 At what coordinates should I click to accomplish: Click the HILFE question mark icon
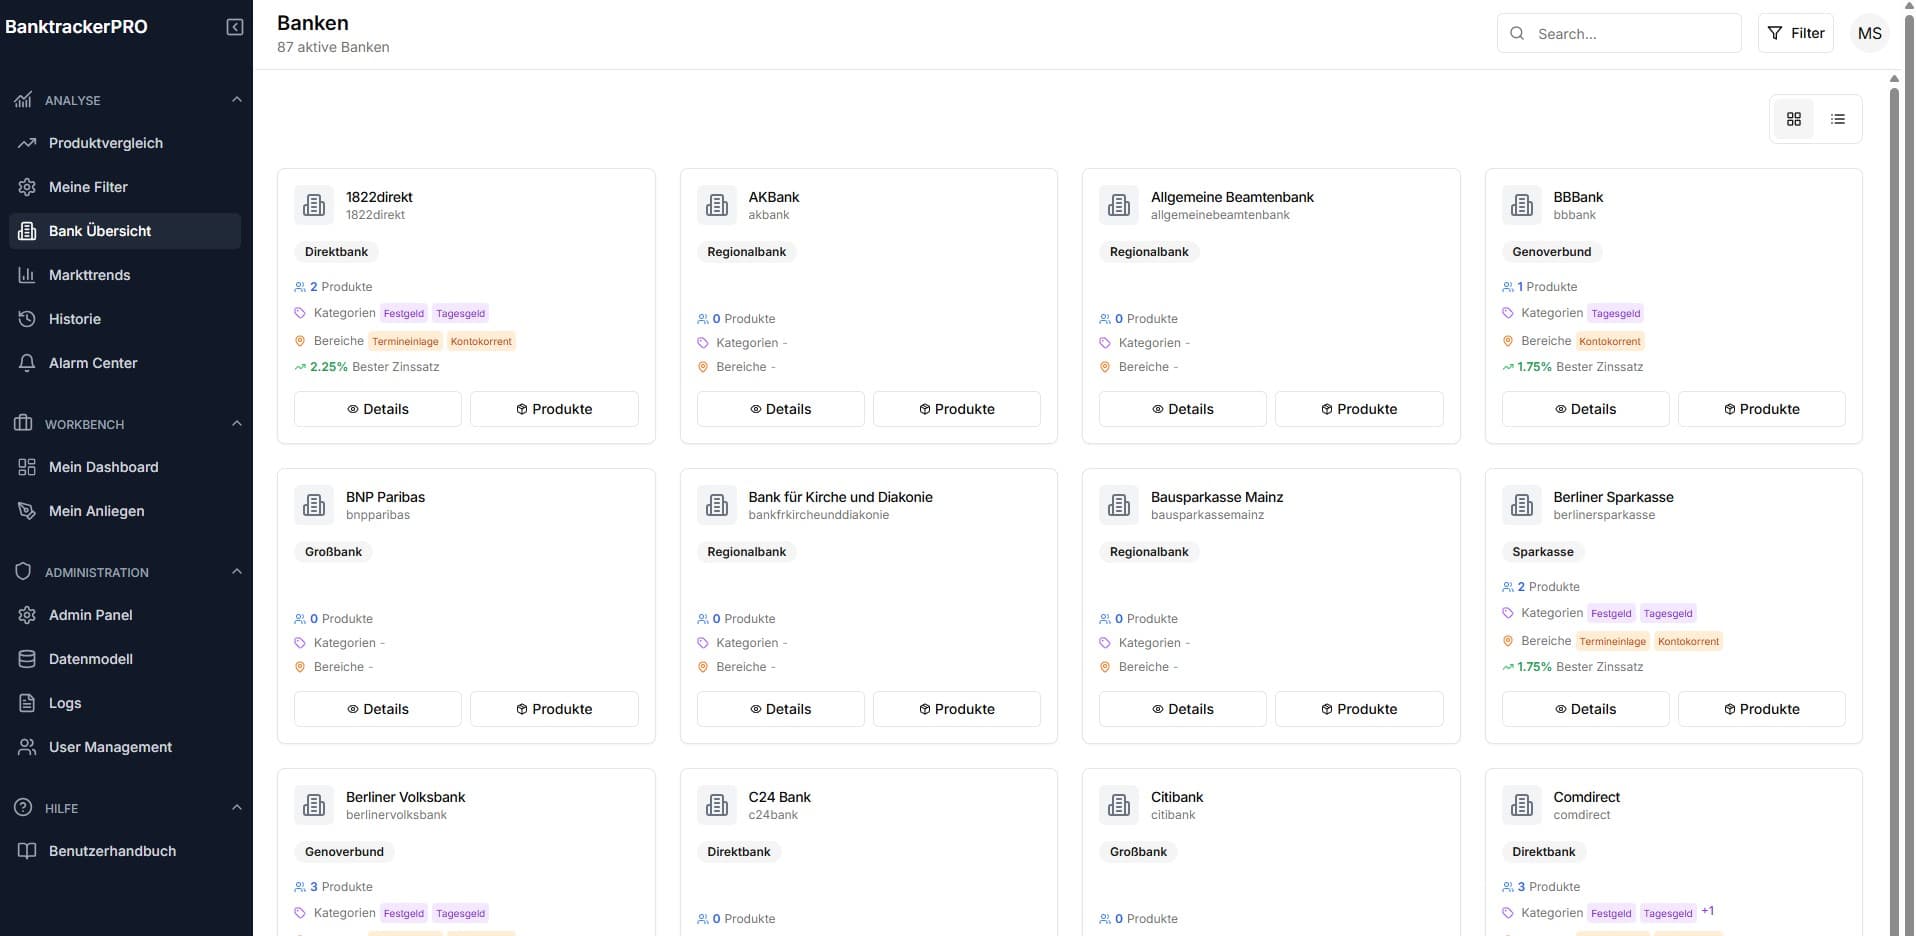(23, 807)
